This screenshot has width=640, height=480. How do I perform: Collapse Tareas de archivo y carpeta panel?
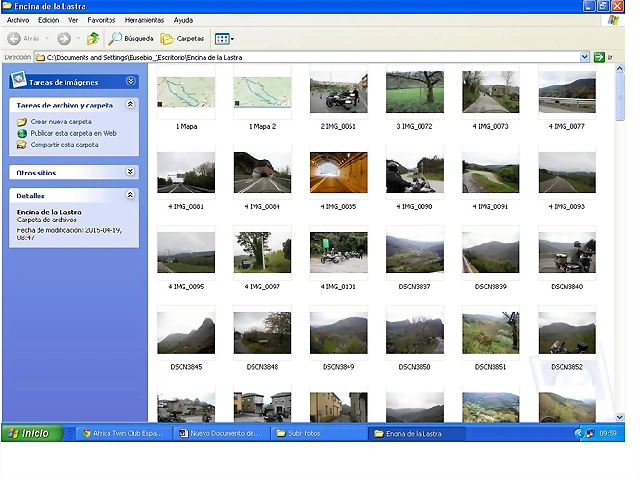pyautogui.click(x=130, y=104)
